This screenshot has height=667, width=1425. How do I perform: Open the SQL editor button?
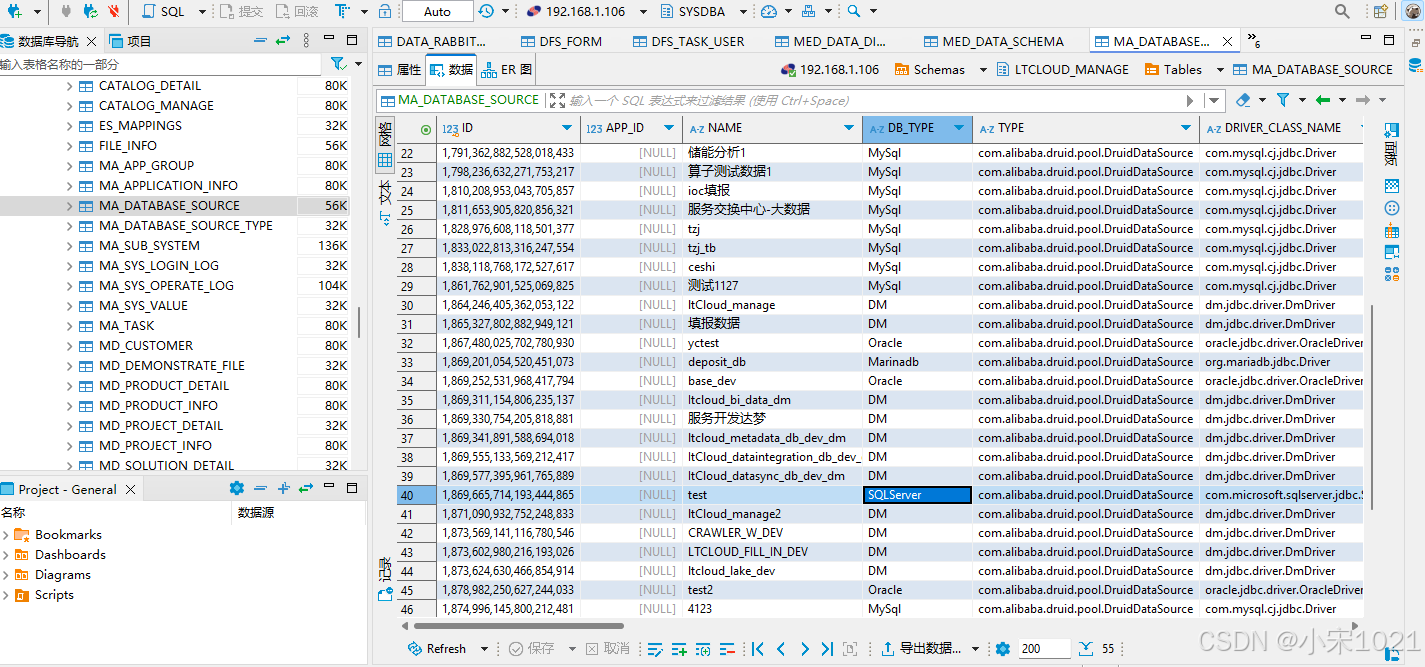coord(163,11)
